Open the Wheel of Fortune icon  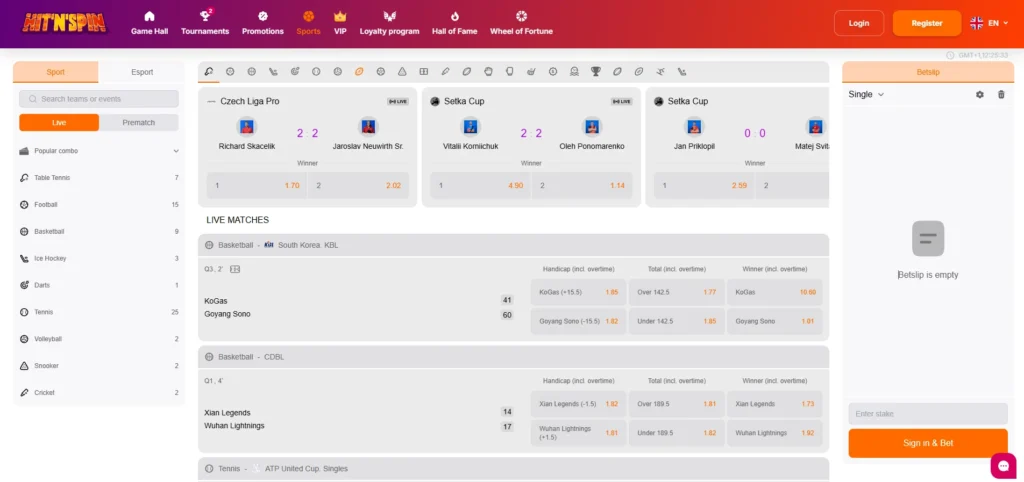pyautogui.click(x=521, y=16)
